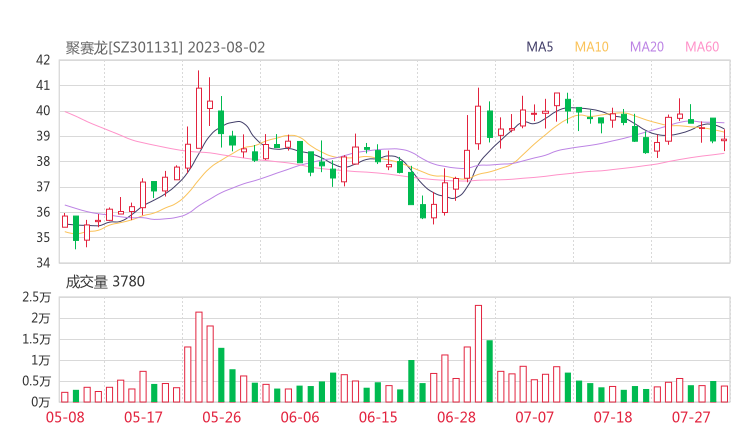Click the 42 price axis label

(x=43, y=60)
